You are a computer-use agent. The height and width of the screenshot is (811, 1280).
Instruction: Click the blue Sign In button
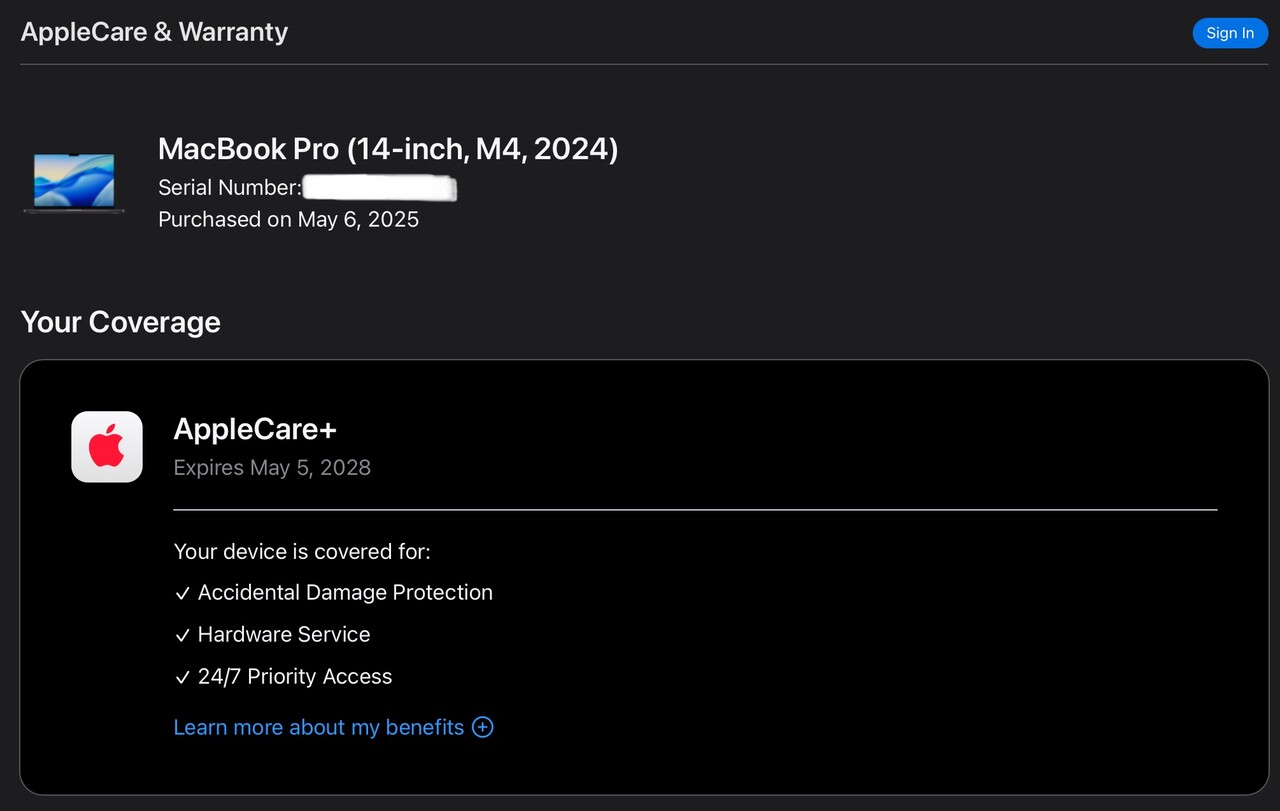(x=1229, y=33)
